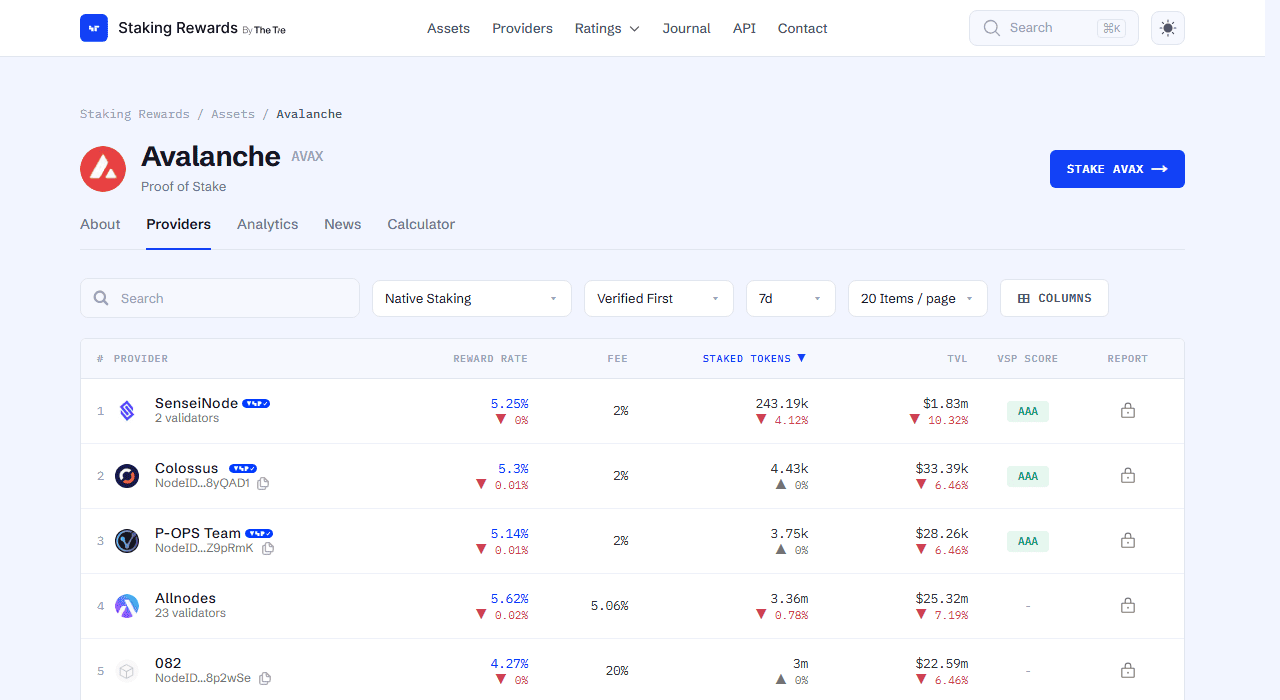This screenshot has height=700, width=1280.
Task: Open the Verified First sort dropdown
Action: (x=659, y=298)
